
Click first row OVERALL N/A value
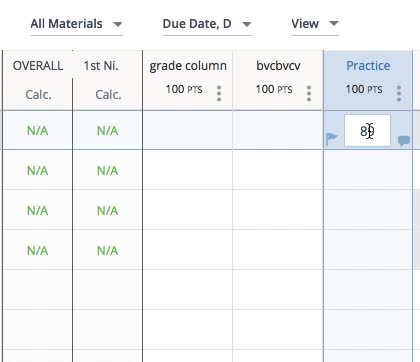click(x=37, y=131)
